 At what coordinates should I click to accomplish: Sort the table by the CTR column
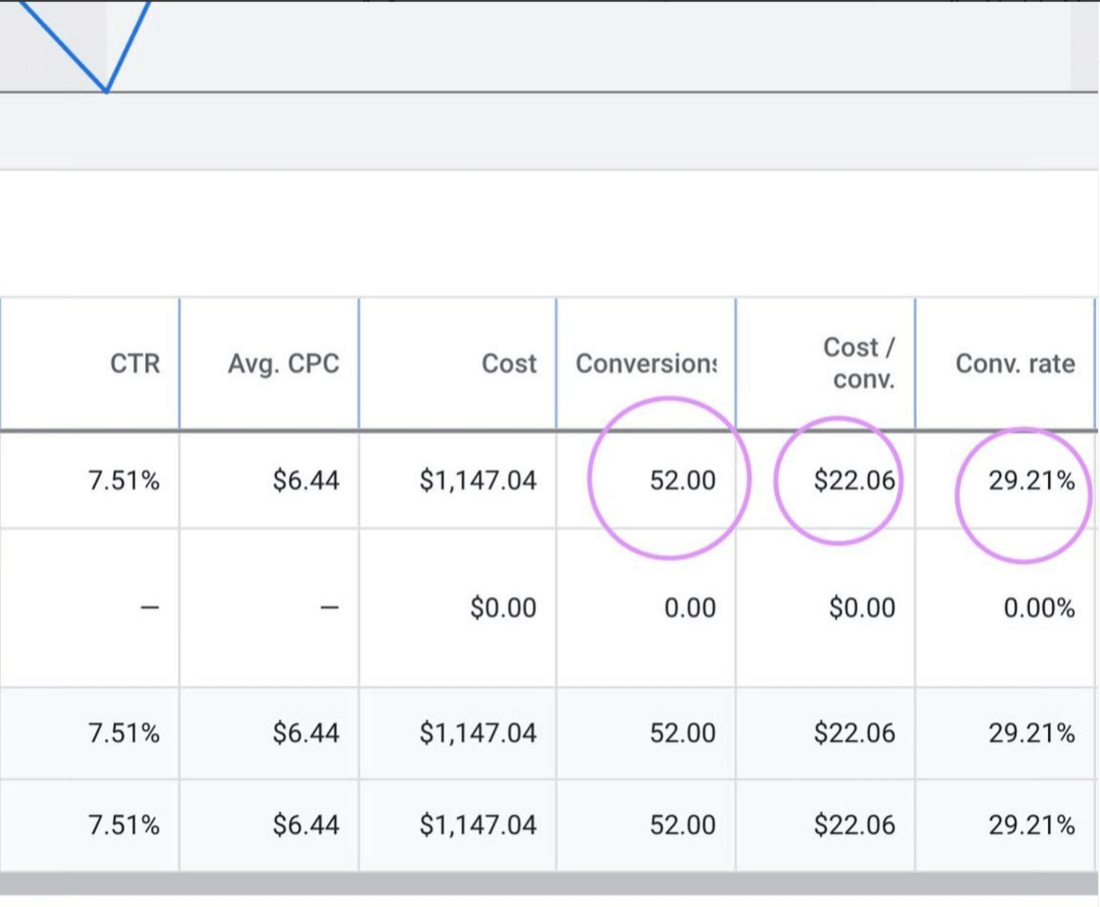pos(135,364)
